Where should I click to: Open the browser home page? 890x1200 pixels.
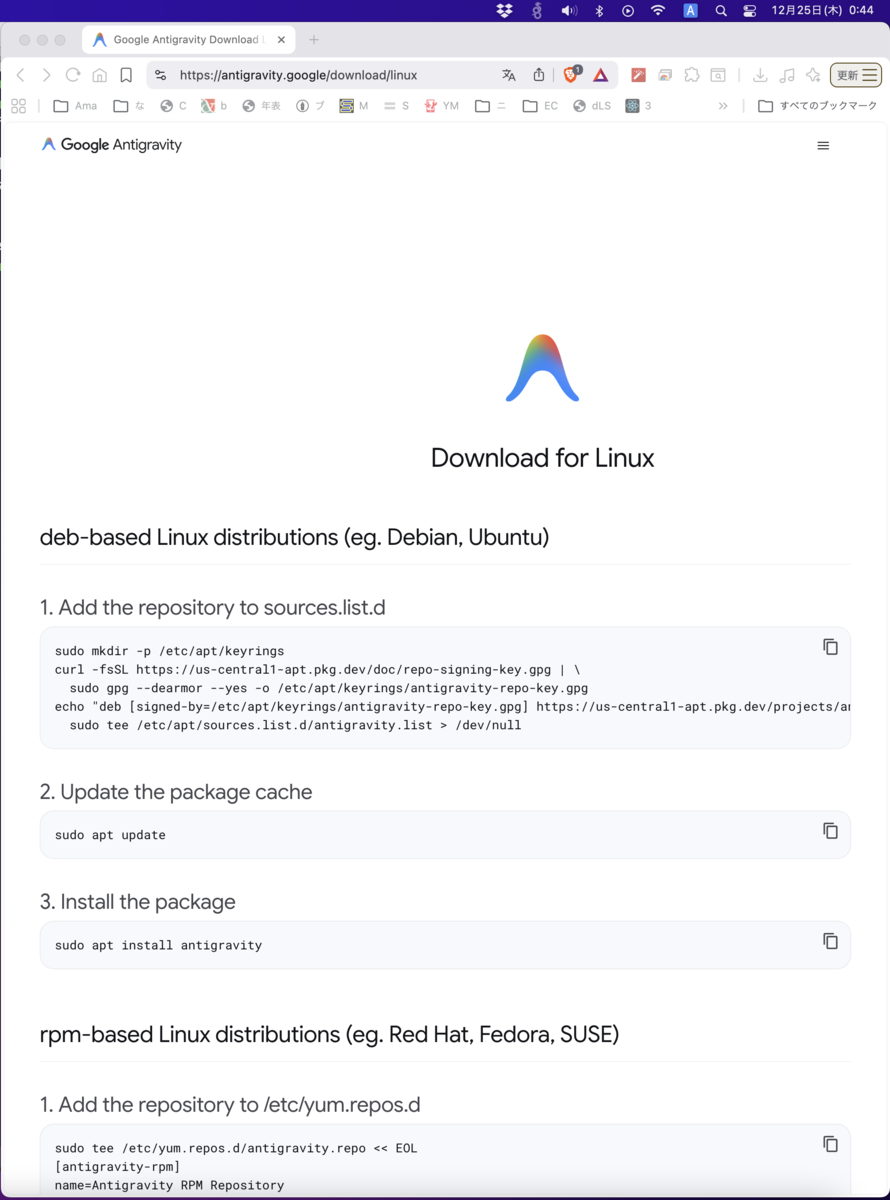99,75
